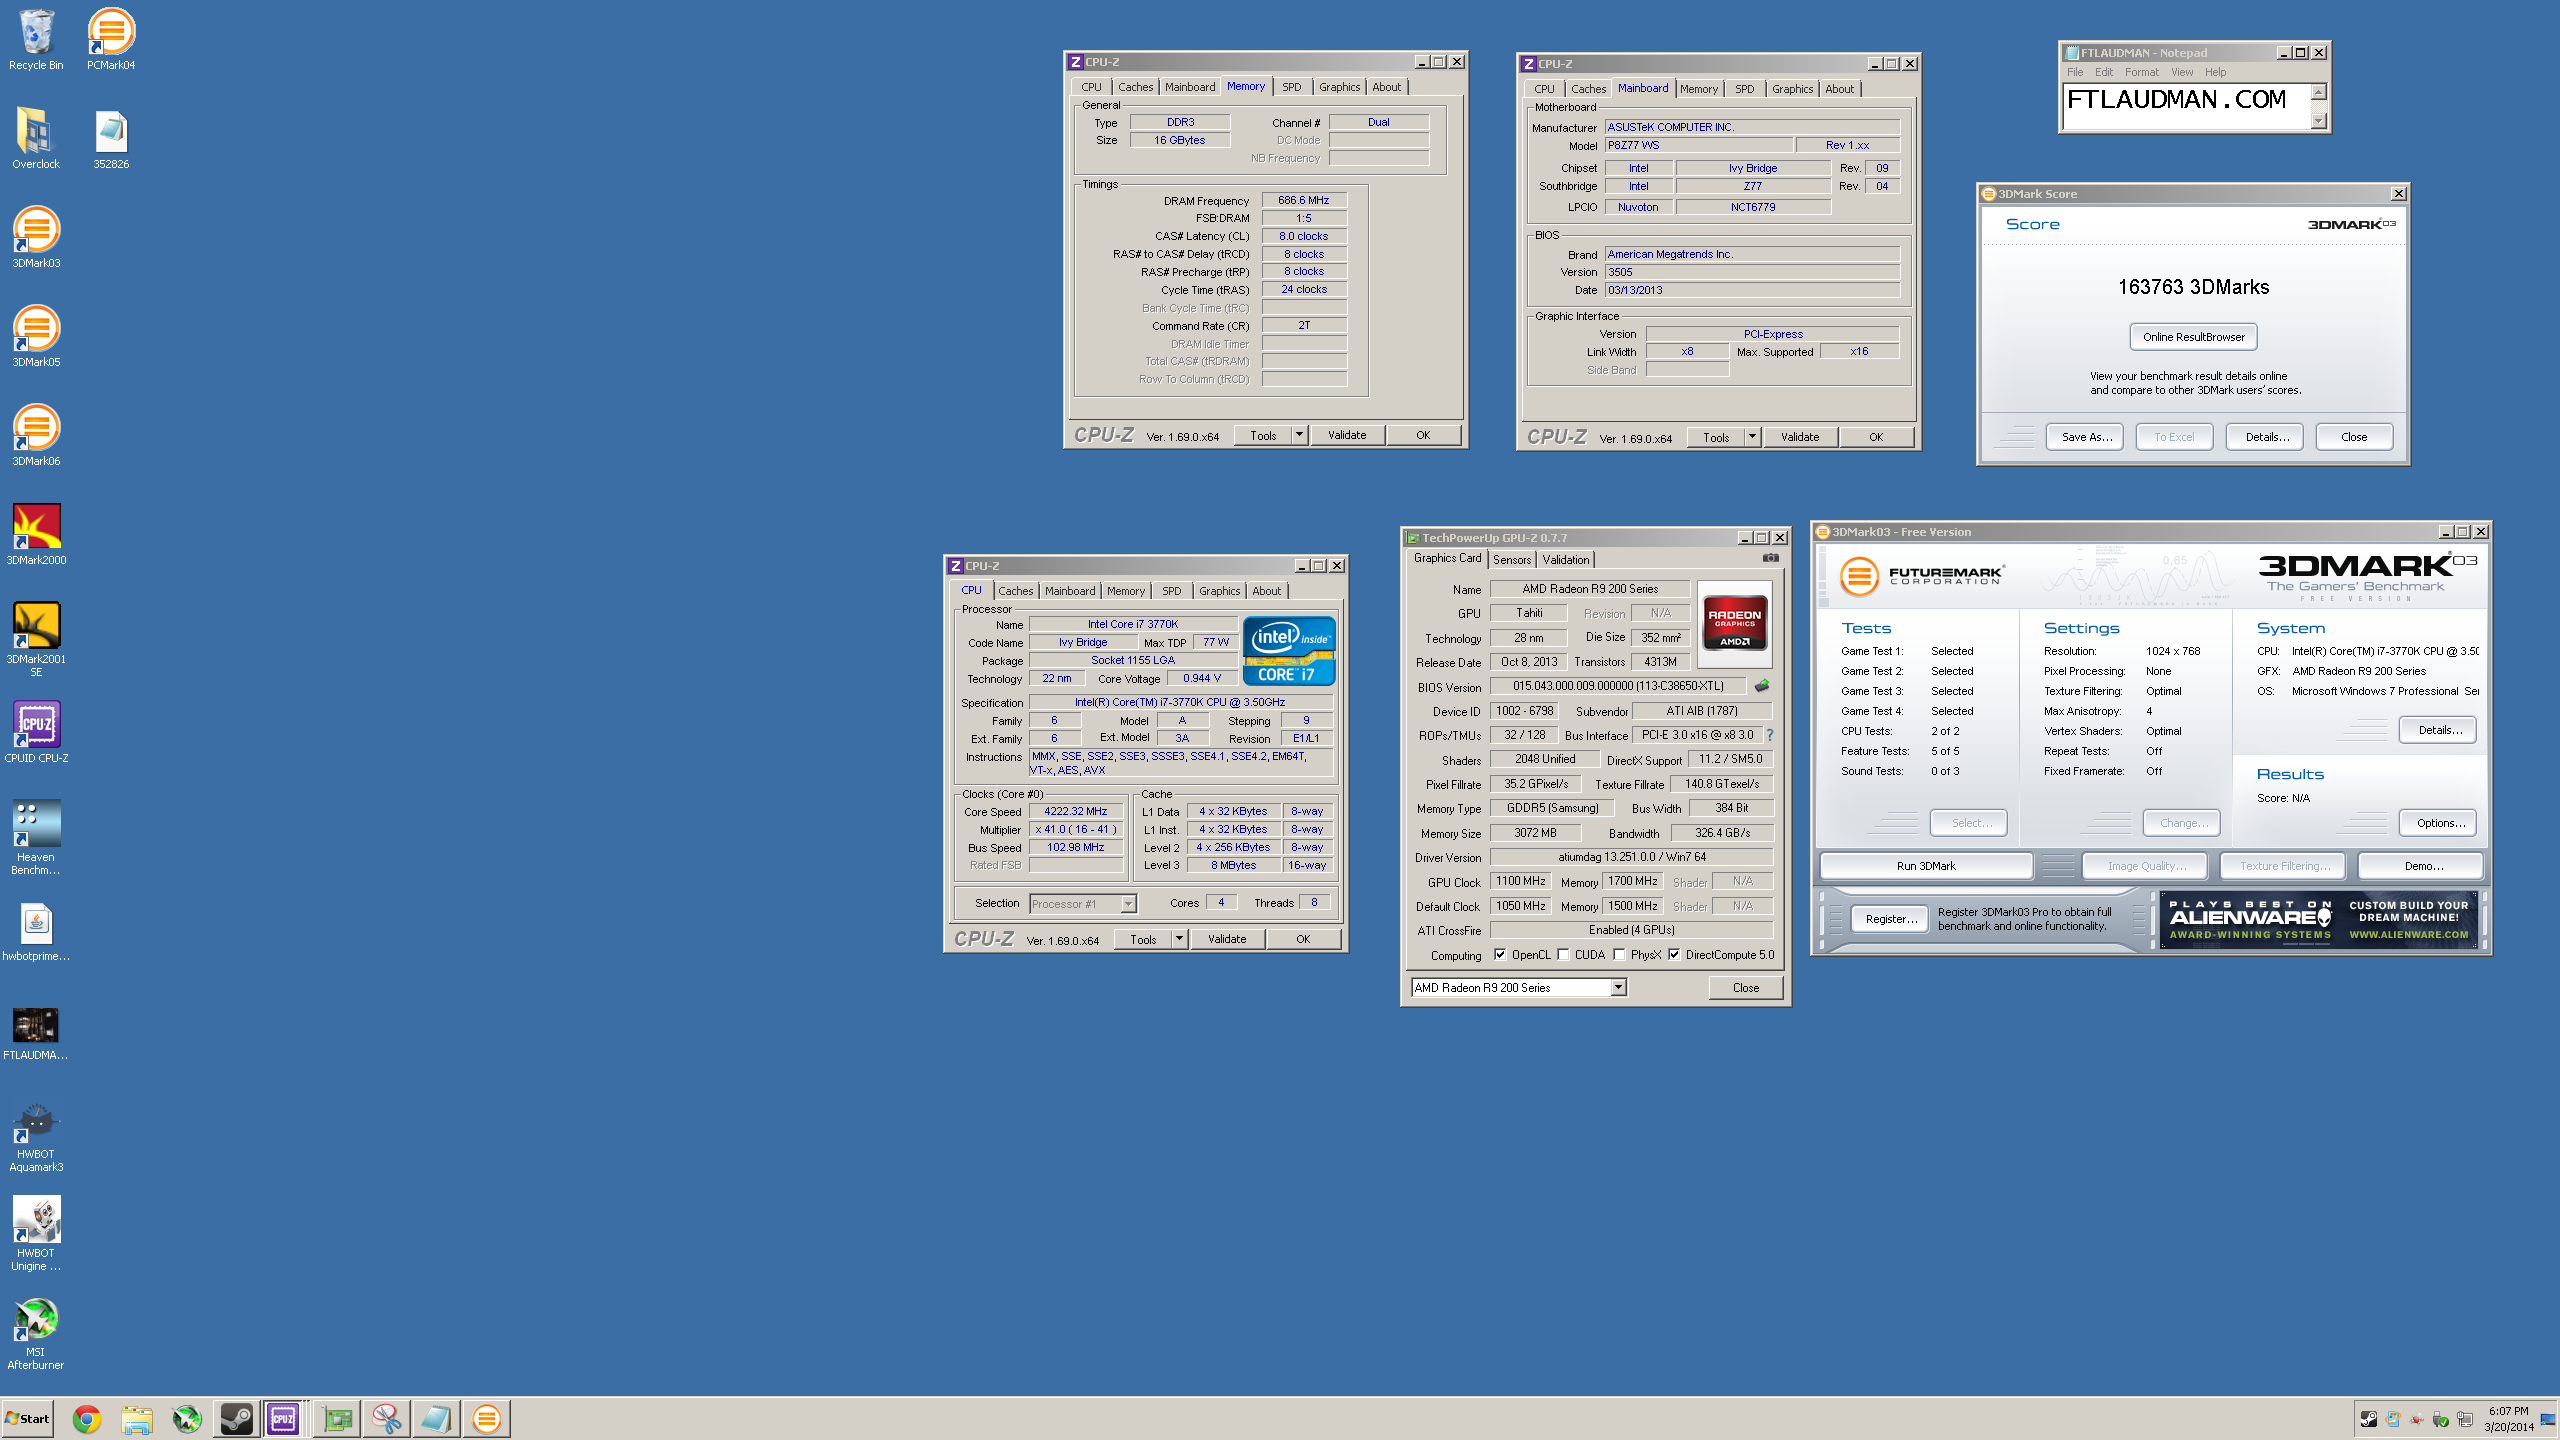
Task: Open Google Chrome from the taskbar
Action: 87,1419
